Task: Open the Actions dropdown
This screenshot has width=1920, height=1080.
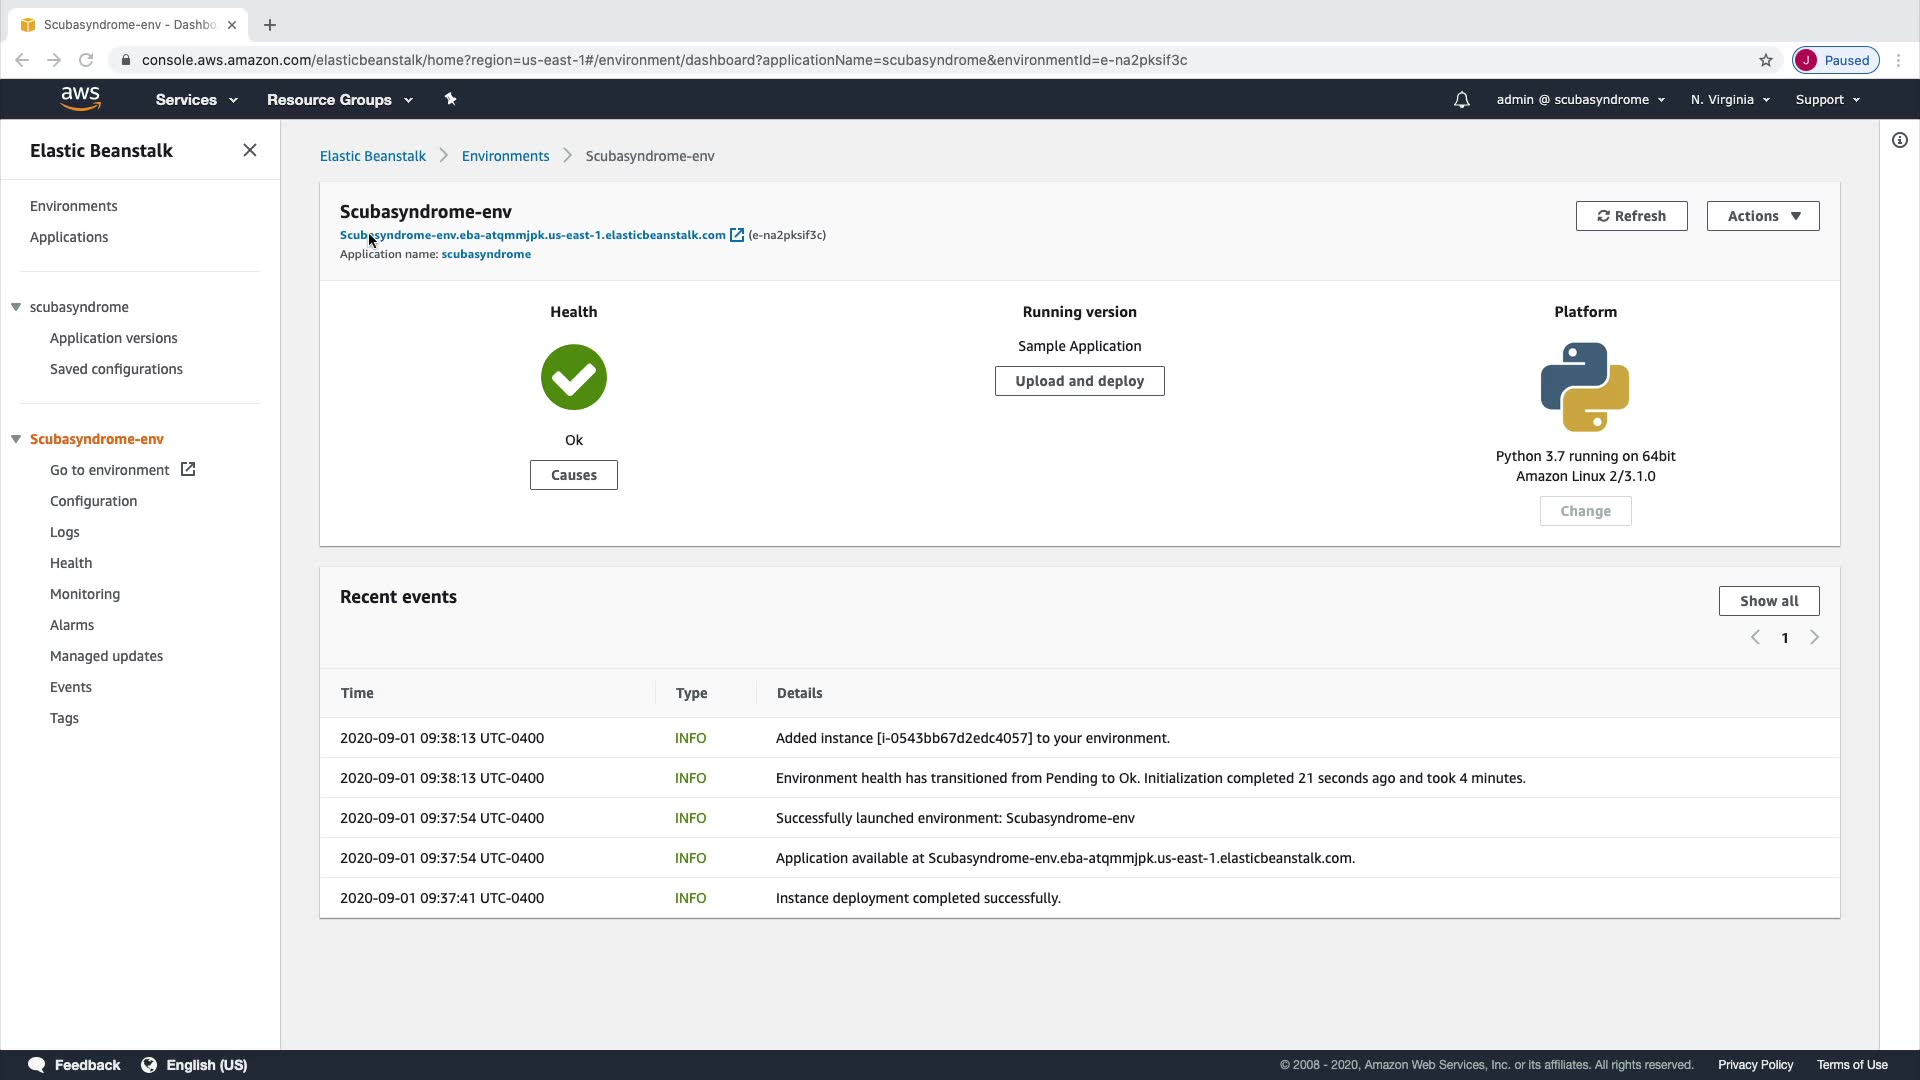Action: [1762, 216]
